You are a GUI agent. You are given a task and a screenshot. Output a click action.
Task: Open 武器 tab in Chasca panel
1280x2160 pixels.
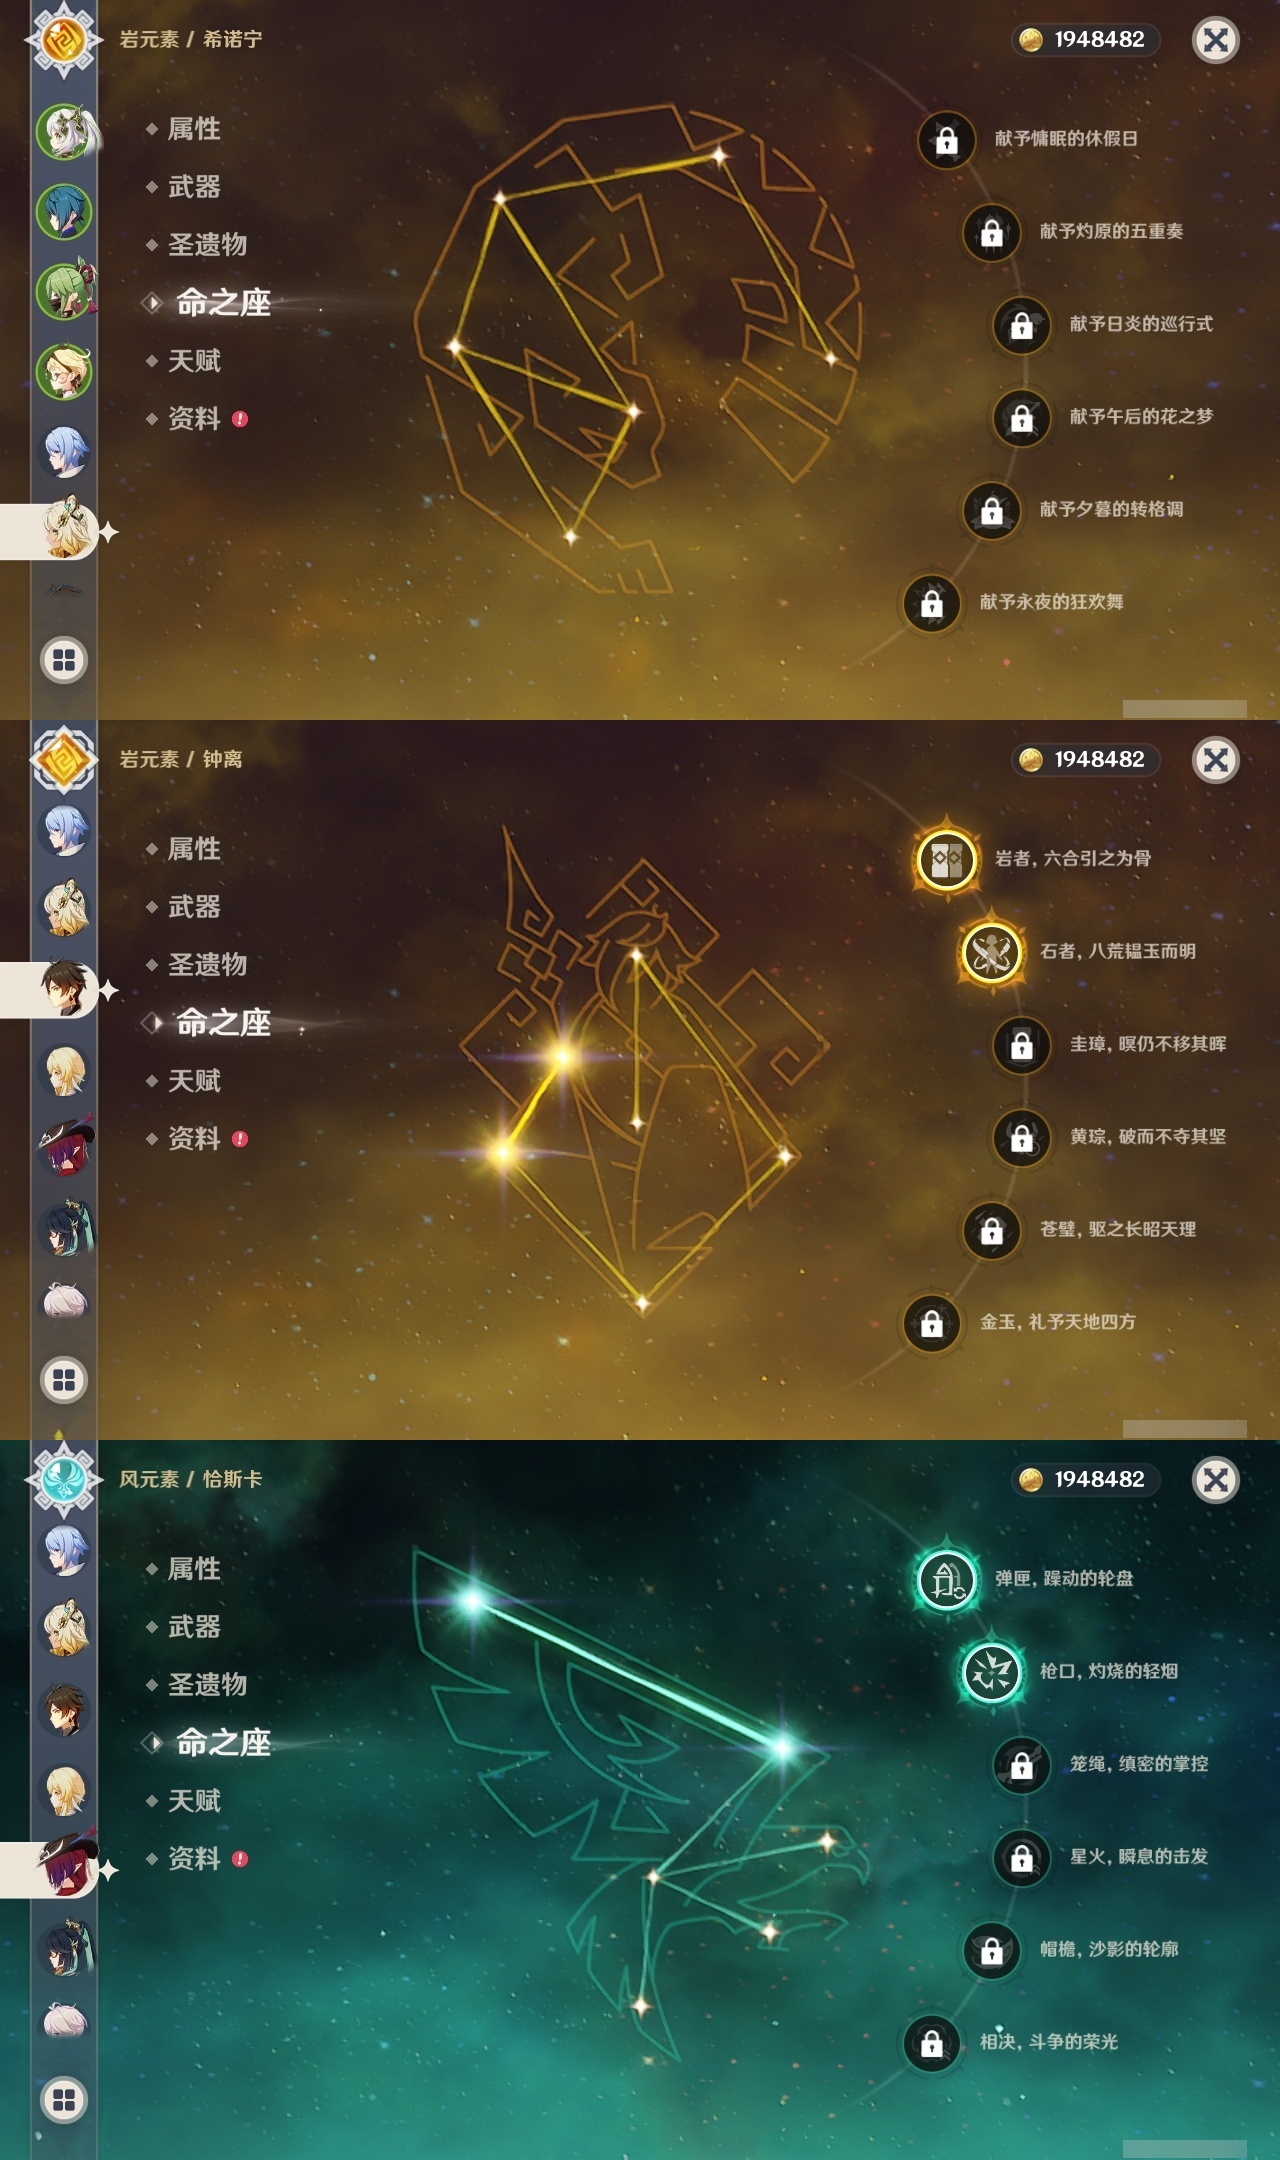tap(194, 1627)
